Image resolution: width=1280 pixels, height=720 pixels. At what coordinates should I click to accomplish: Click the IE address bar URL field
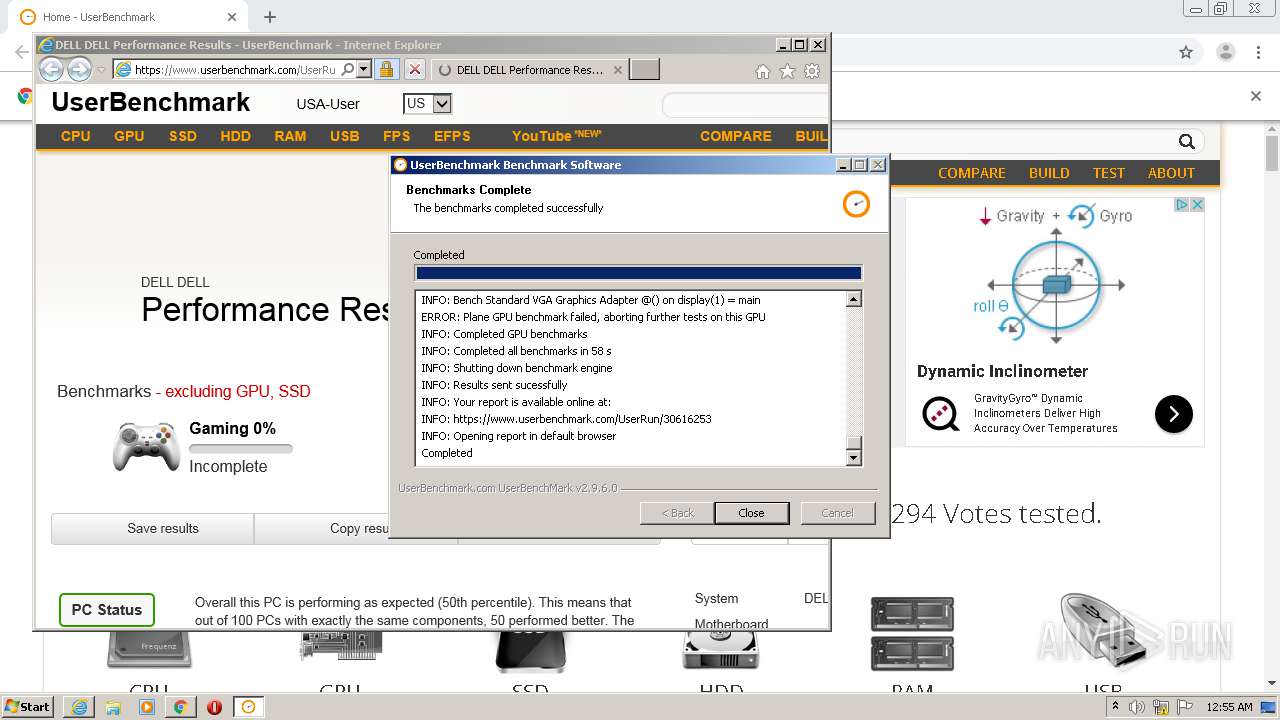coord(235,70)
